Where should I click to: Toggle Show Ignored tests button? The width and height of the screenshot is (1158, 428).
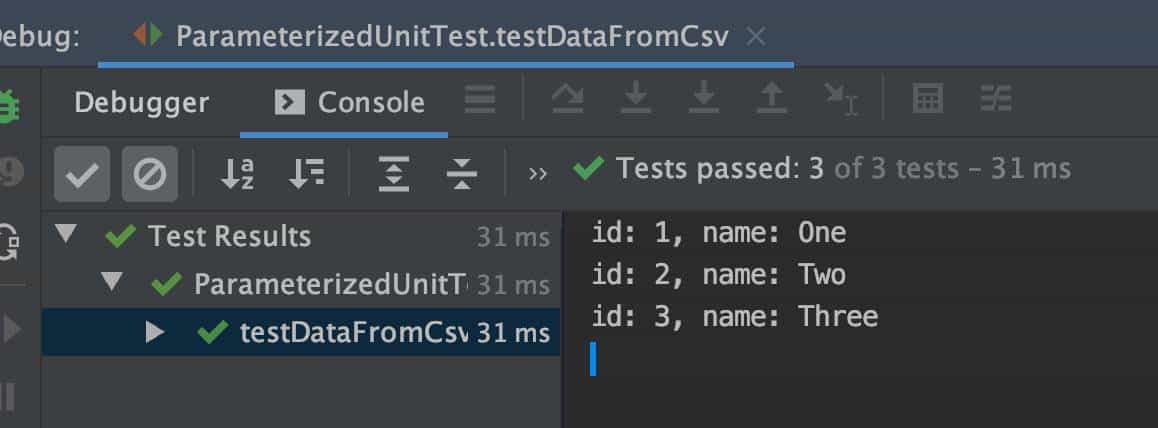tap(150, 174)
